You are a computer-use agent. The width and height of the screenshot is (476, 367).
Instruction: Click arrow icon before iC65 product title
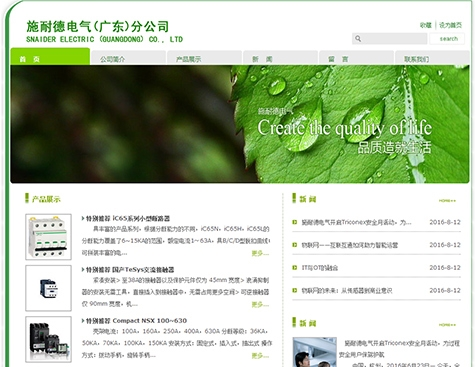(x=83, y=219)
